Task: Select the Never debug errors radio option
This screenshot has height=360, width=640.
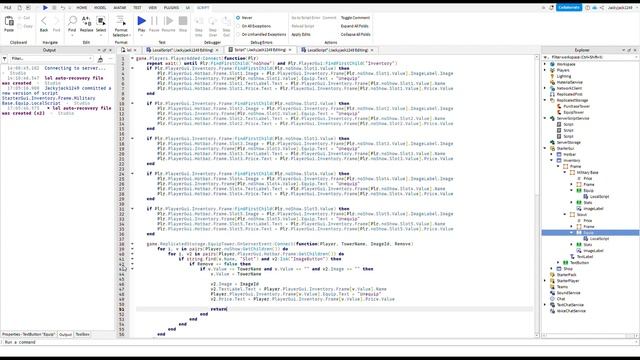Action: (238, 18)
